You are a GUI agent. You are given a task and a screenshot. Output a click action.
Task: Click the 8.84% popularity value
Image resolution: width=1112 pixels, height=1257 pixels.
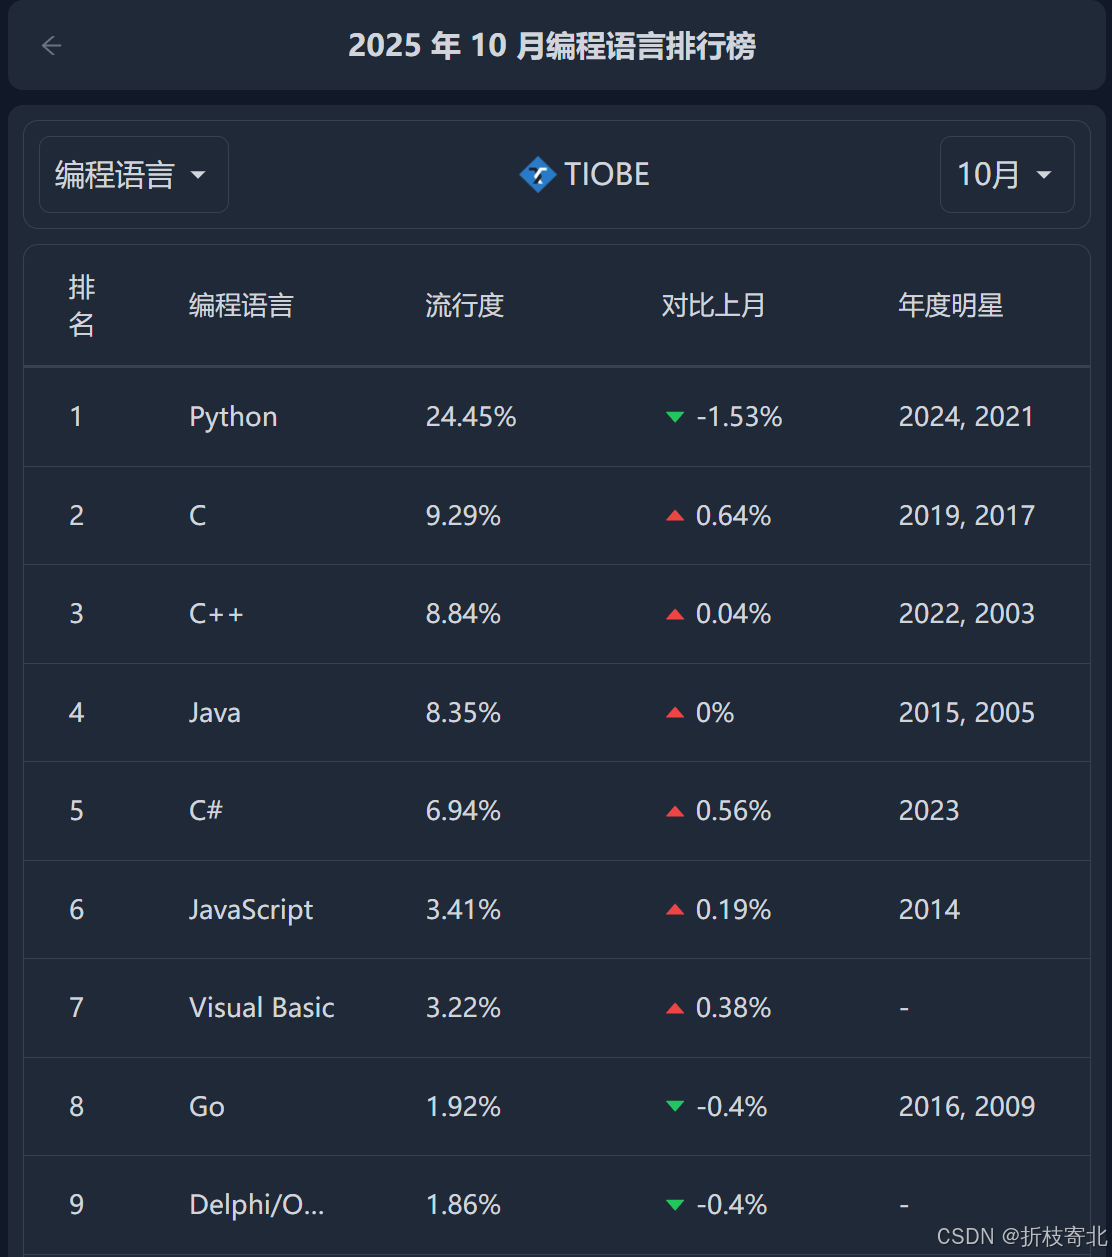[x=464, y=614]
